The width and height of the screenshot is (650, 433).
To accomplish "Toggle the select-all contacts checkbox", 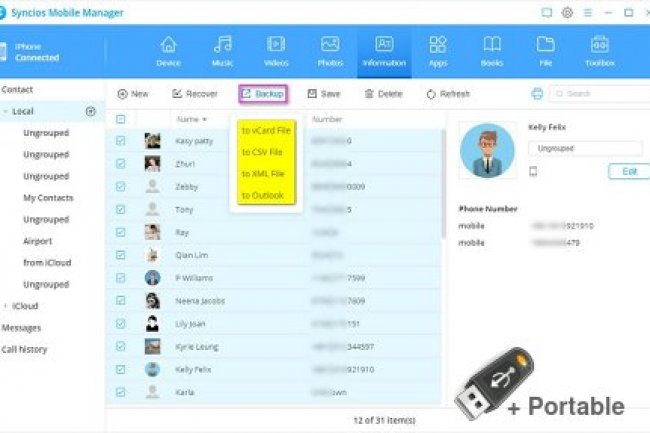I will click(121, 119).
